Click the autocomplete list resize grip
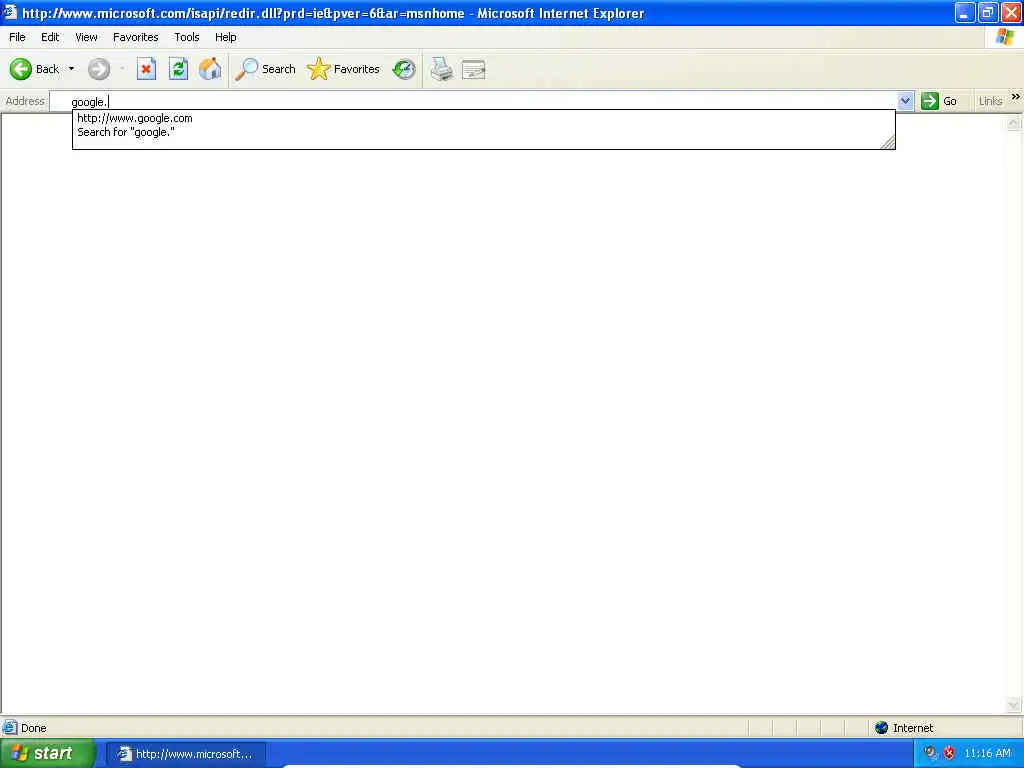 point(888,142)
